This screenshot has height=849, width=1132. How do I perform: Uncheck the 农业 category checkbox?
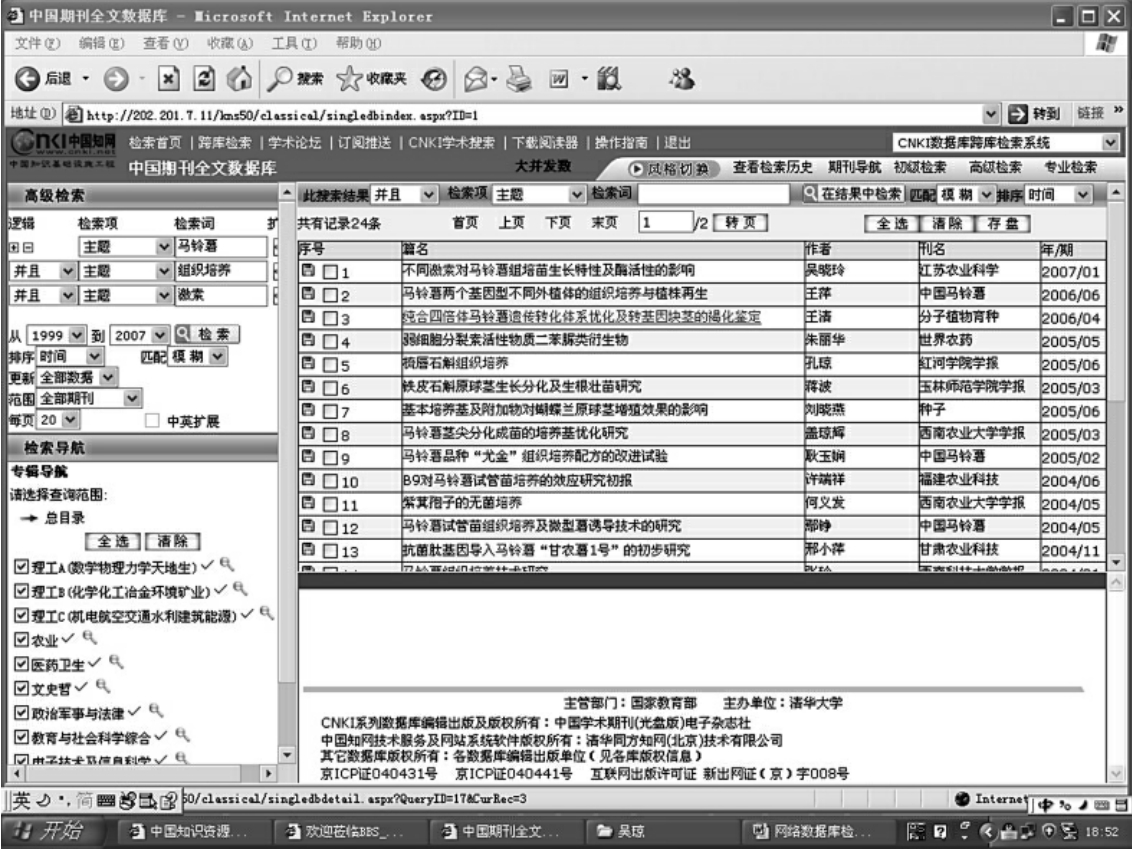point(22,640)
